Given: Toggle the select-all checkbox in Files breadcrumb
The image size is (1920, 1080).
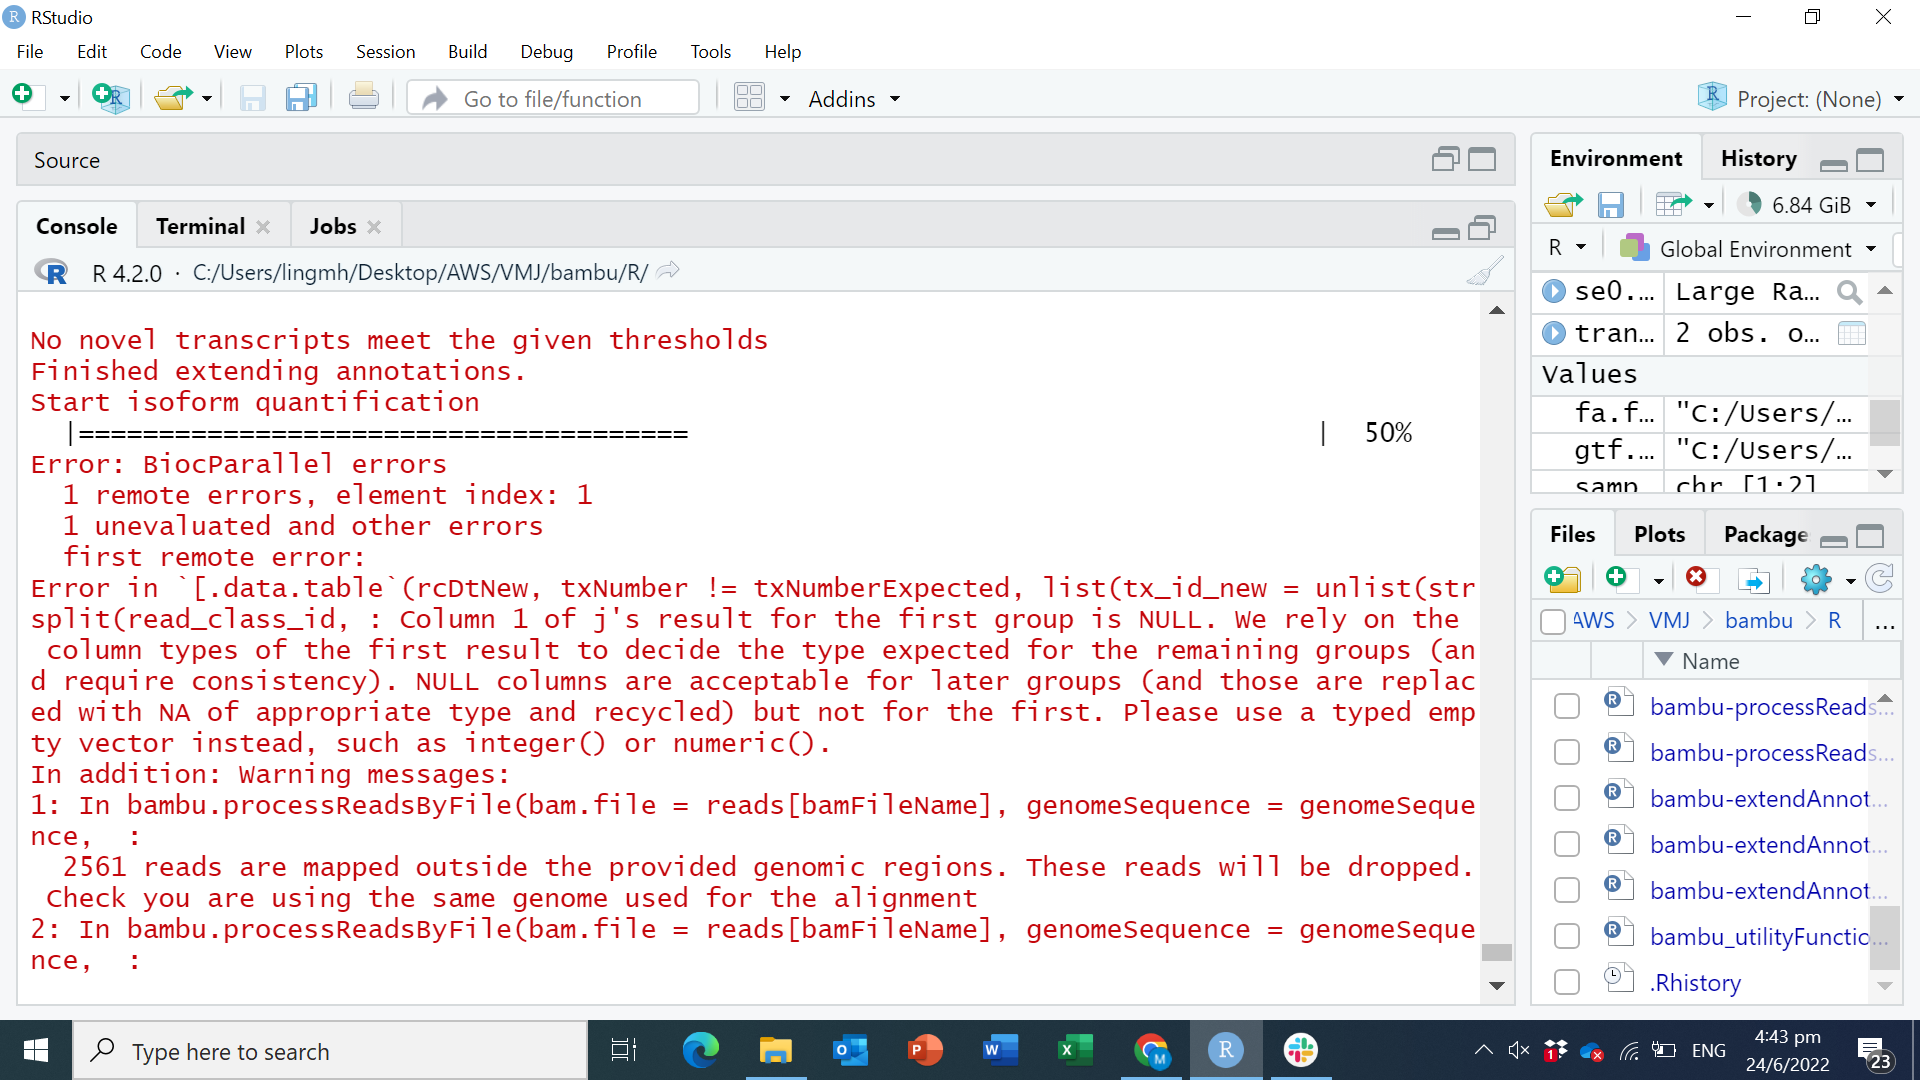Looking at the screenshot, I should coord(1553,621).
